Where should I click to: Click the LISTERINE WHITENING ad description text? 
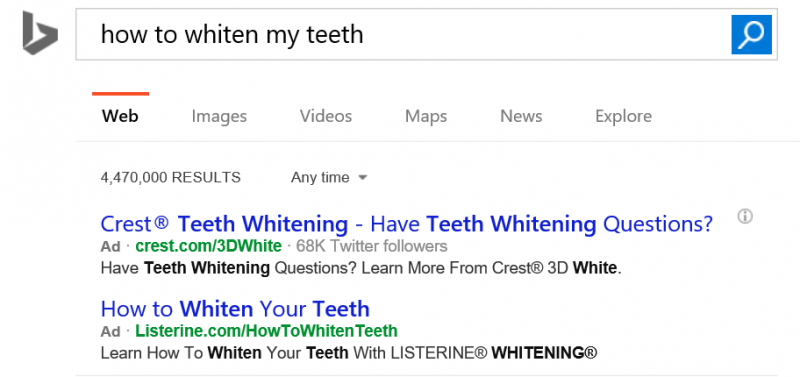pos(348,353)
